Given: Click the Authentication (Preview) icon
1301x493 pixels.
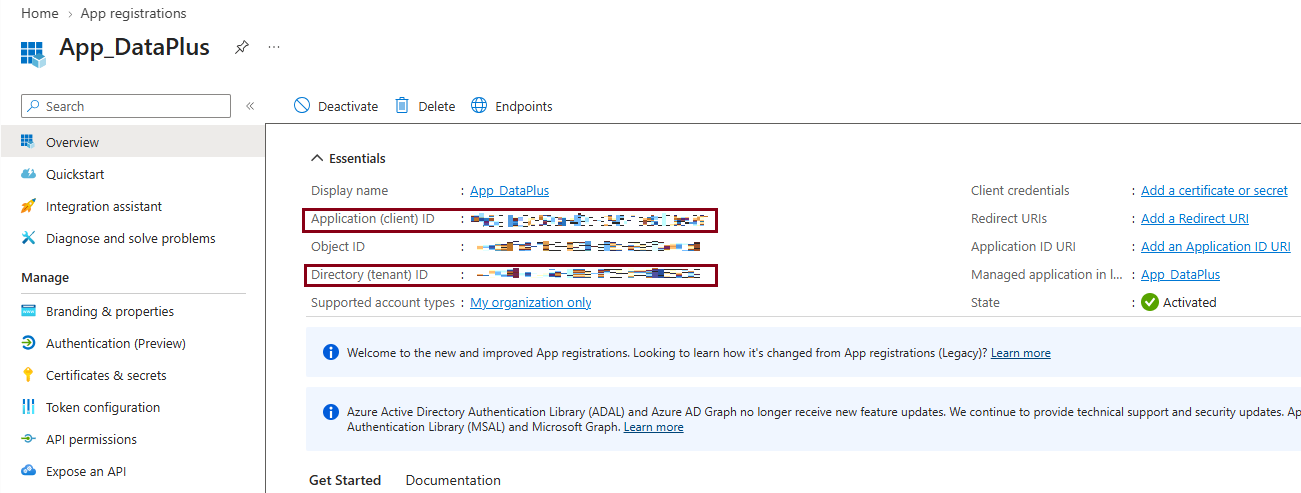Looking at the screenshot, I should pos(28,343).
